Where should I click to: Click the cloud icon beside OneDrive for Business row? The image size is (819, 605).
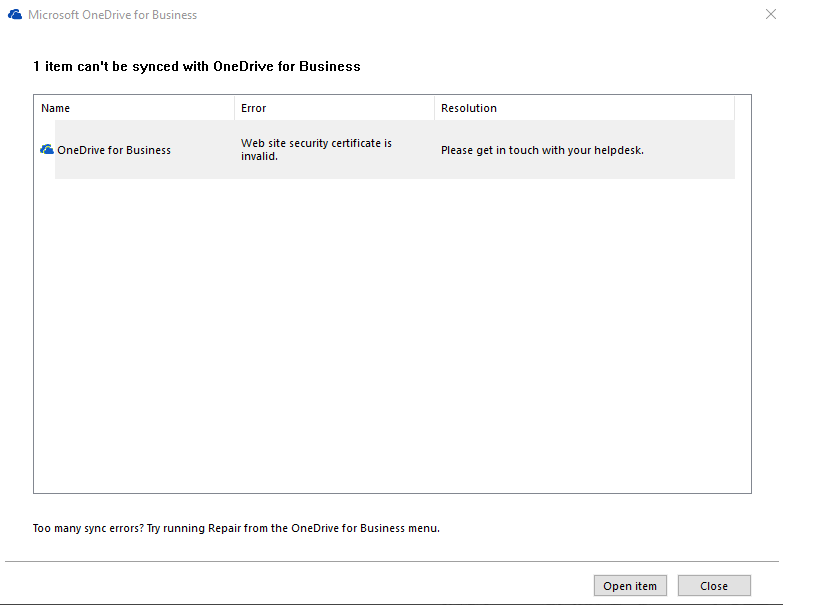pyautogui.click(x=47, y=150)
